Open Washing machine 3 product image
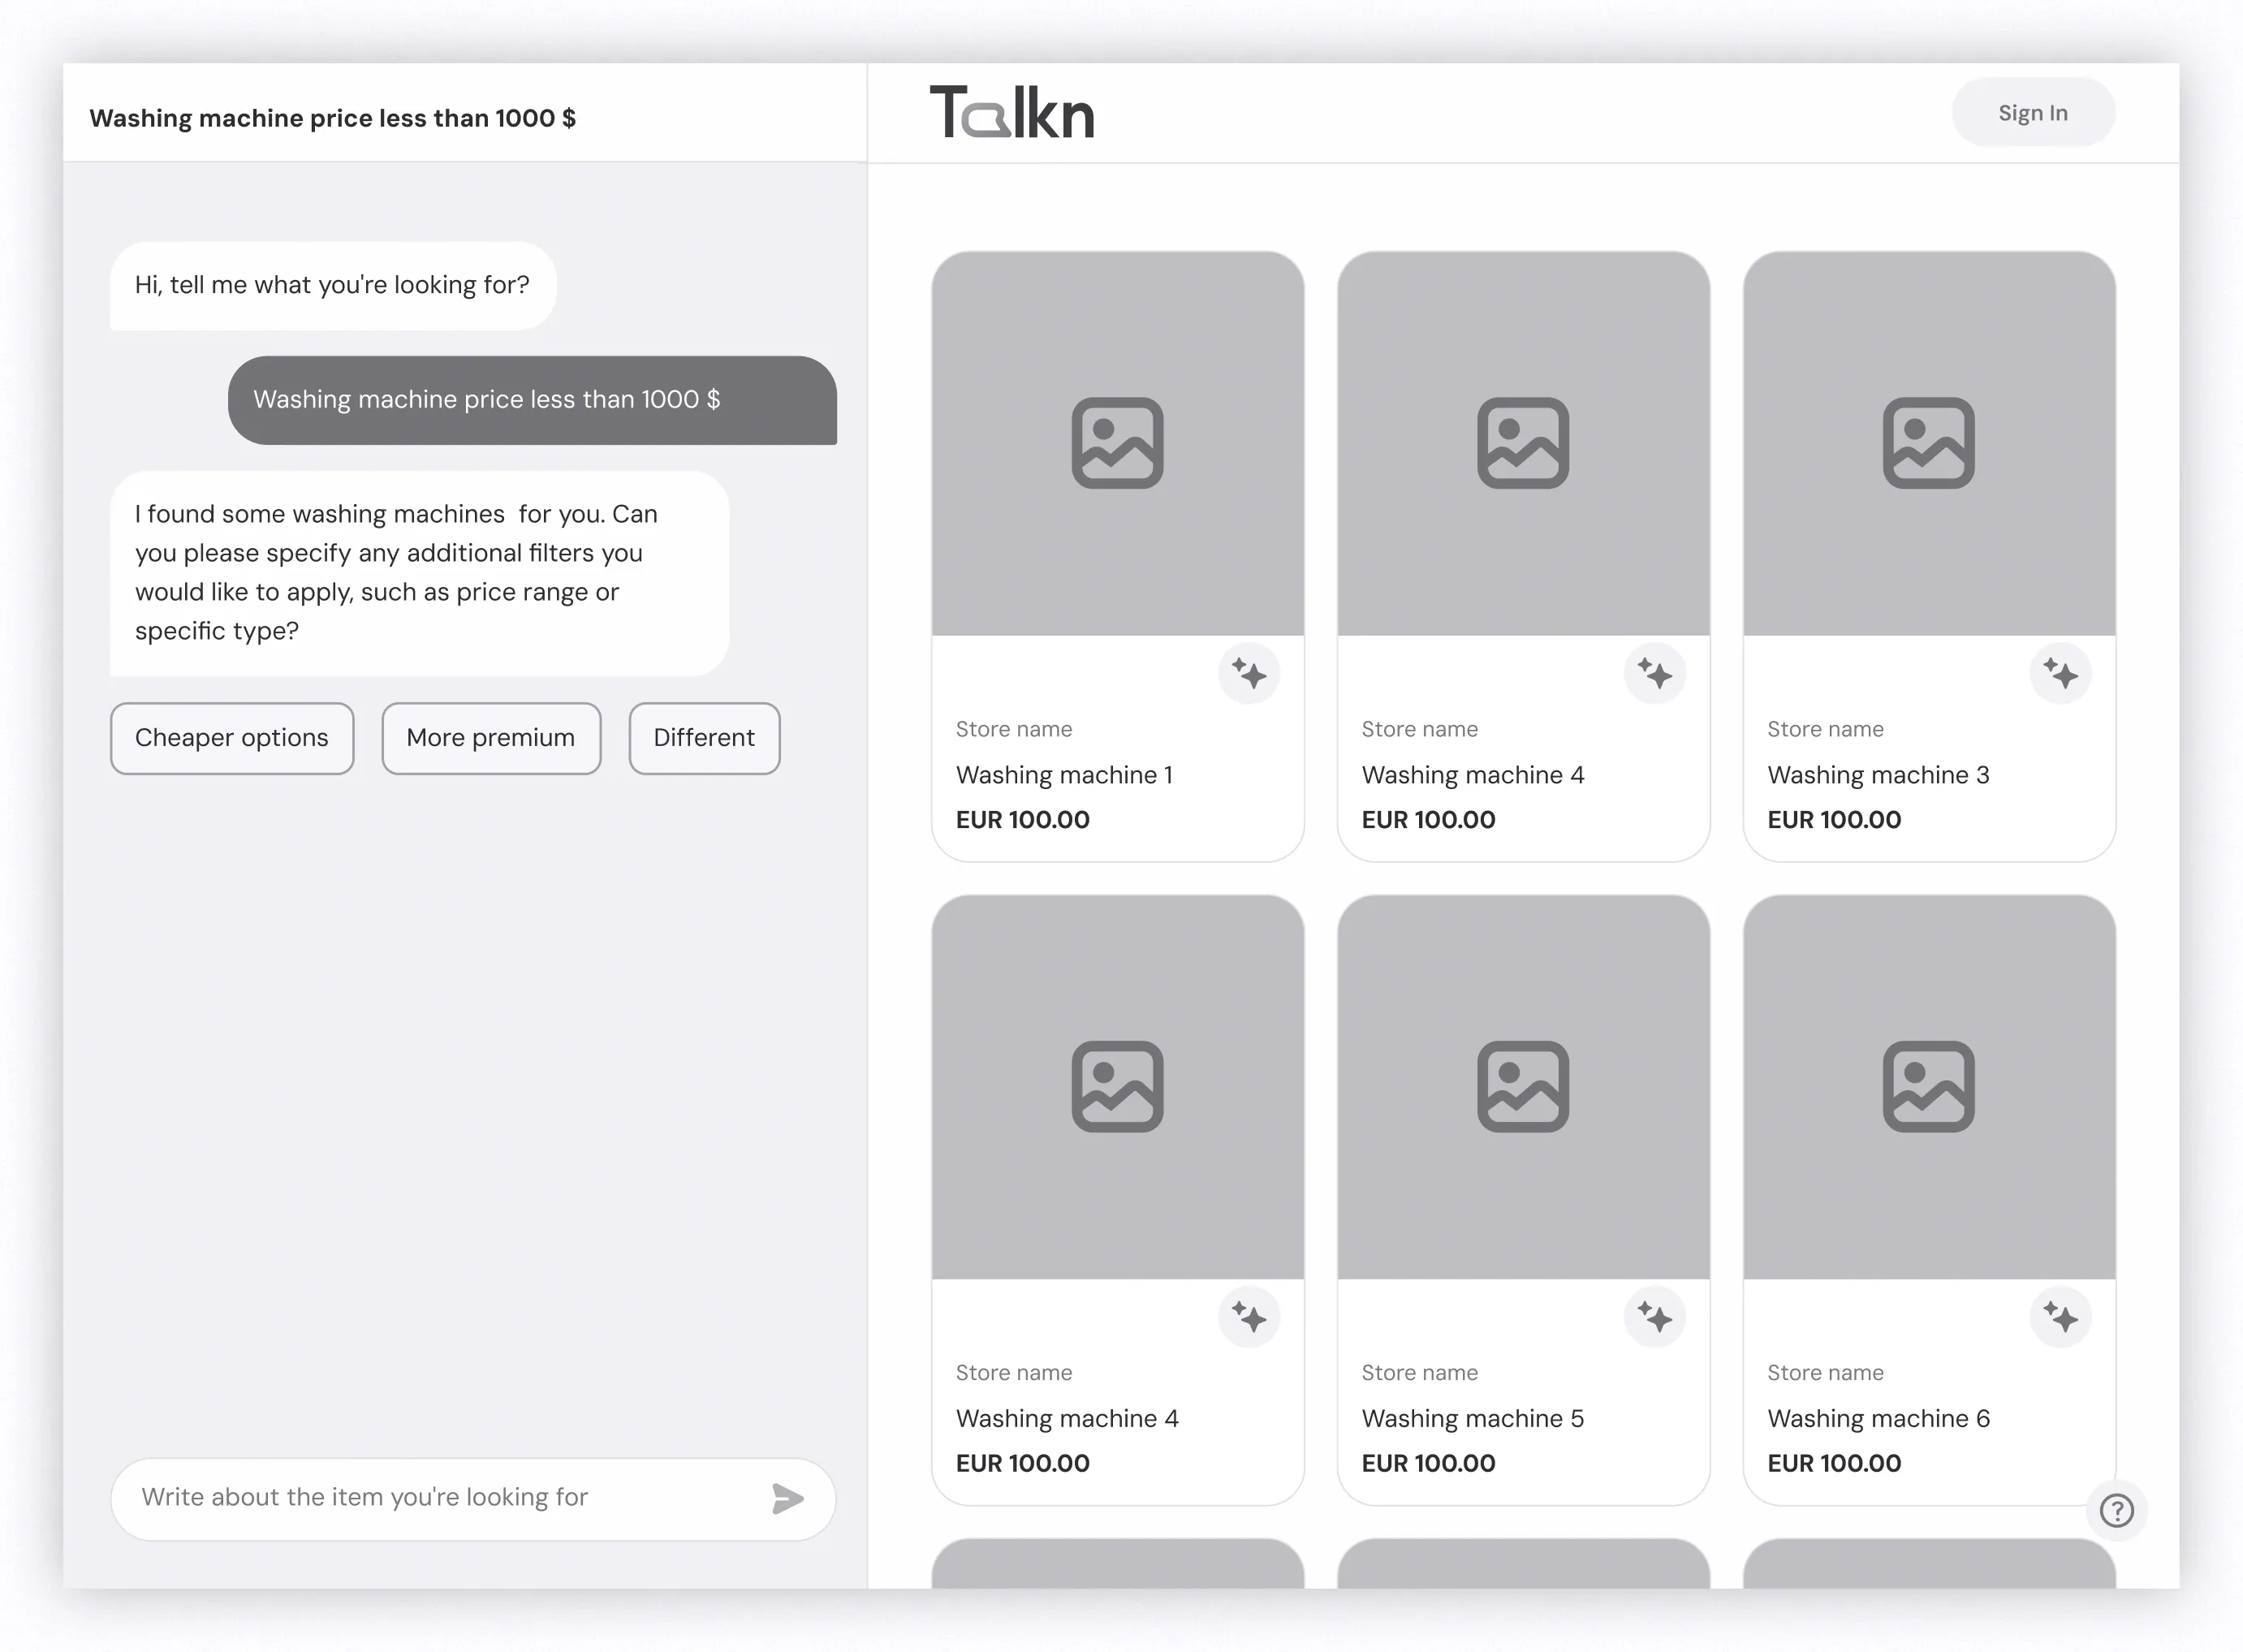The height and width of the screenshot is (1652, 2243). (1928, 443)
